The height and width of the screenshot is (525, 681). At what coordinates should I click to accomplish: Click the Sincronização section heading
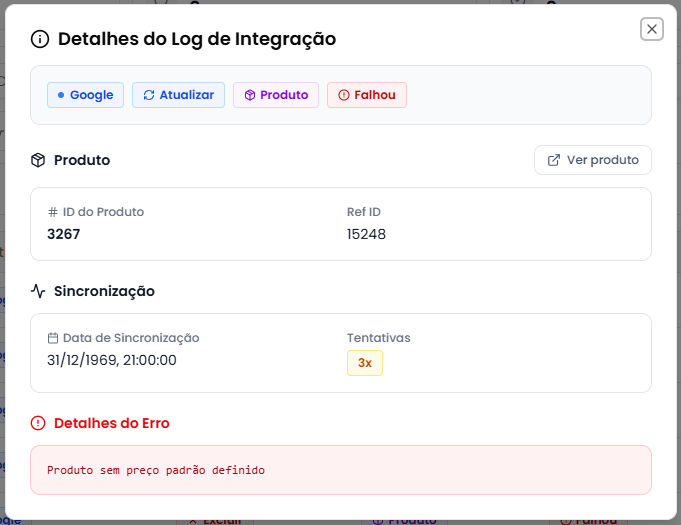(104, 291)
